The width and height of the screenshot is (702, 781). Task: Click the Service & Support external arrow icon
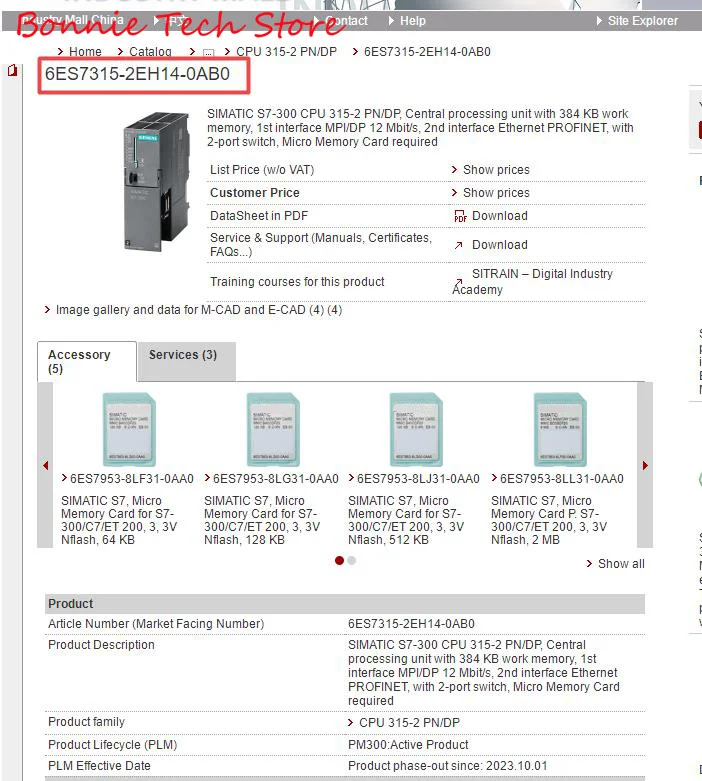[x=458, y=245]
